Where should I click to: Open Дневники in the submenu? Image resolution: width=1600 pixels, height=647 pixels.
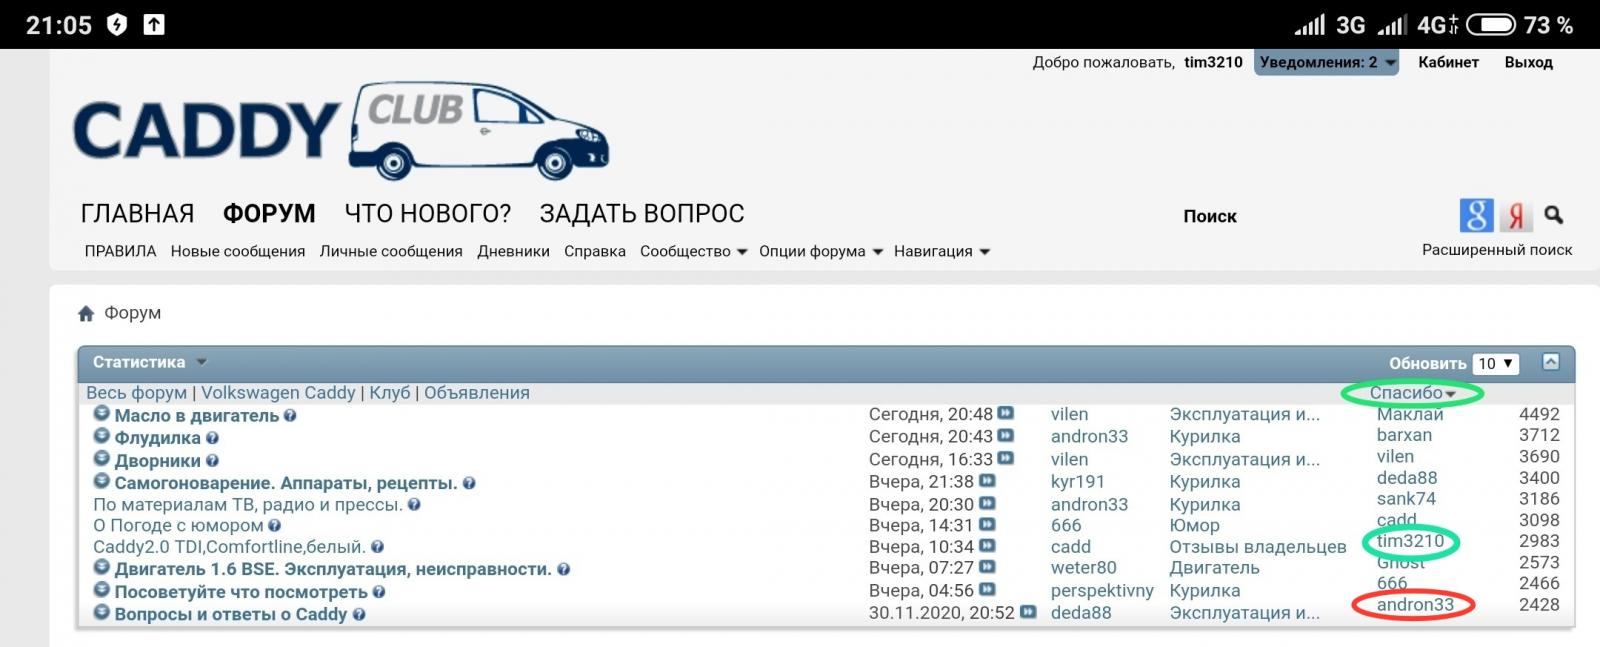[513, 251]
